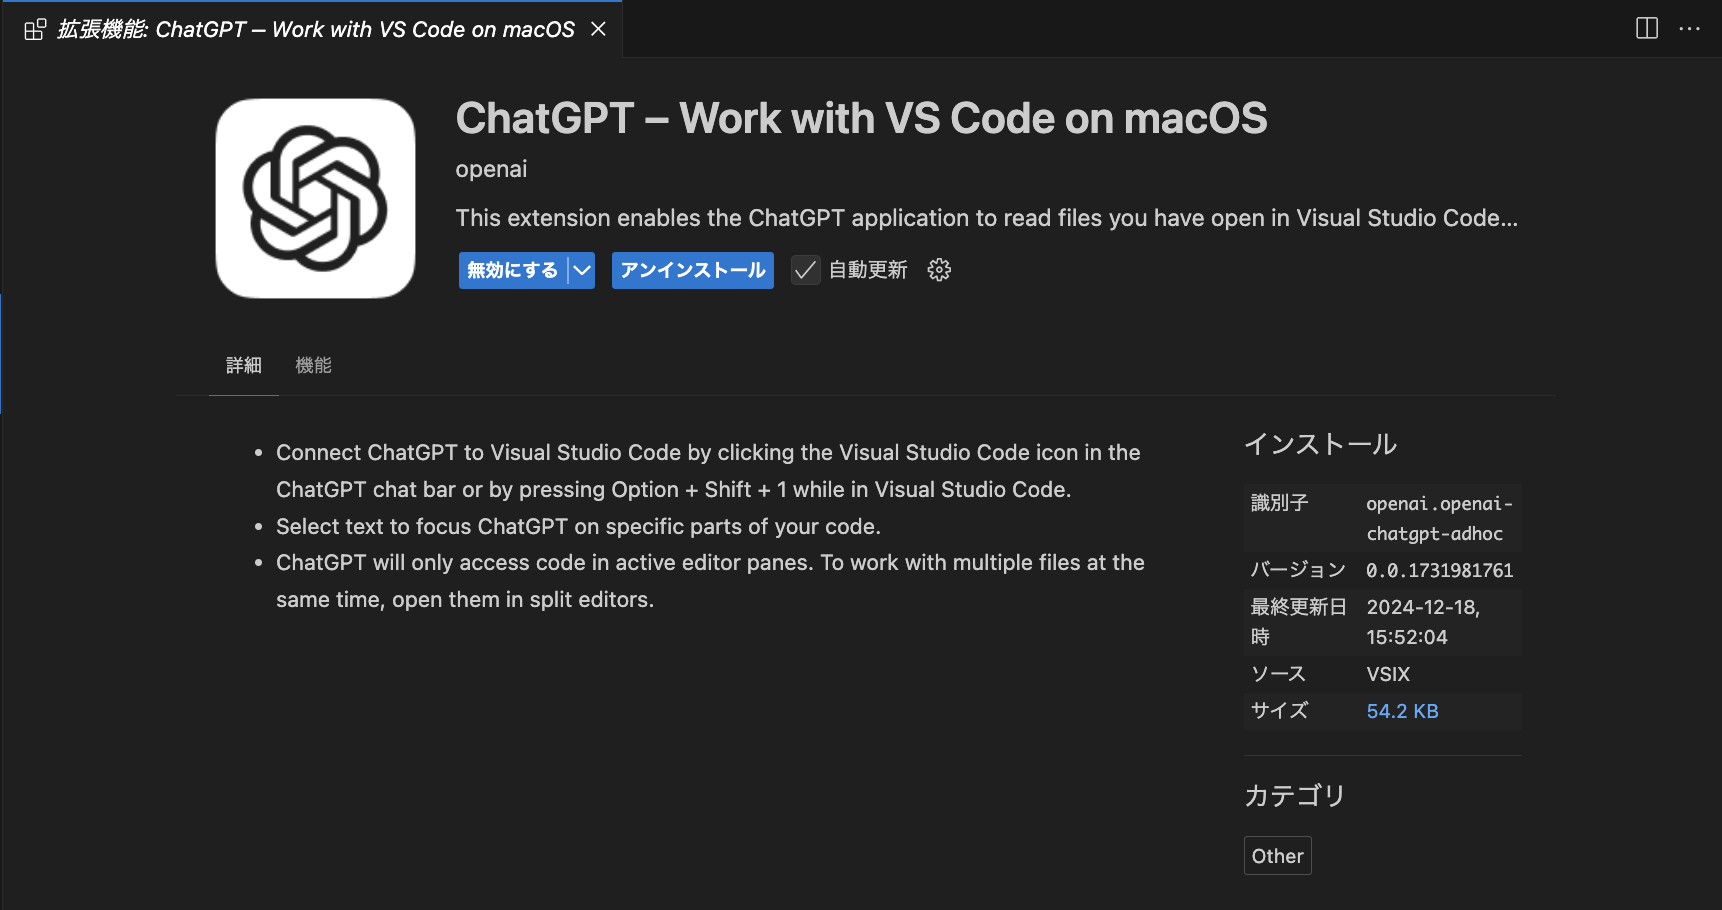1722x910 pixels.
Task: Click the 最終更新日時 date value
Action: click(x=1423, y=621)
